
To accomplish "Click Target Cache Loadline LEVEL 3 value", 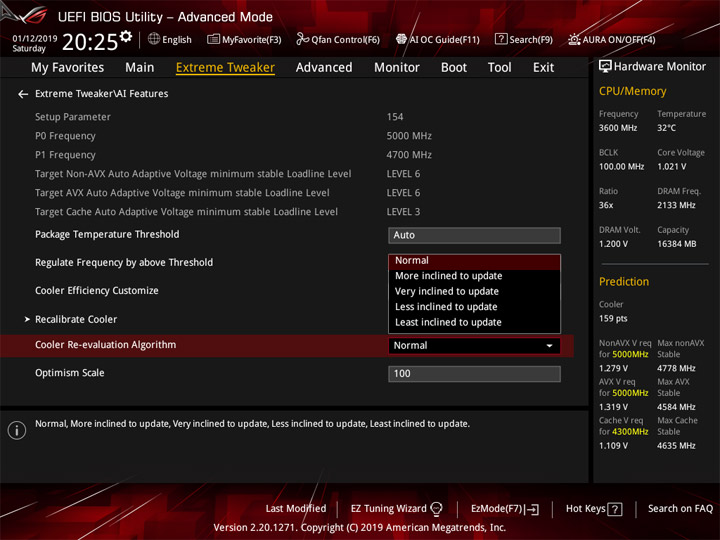I will [x=403, y=212].
